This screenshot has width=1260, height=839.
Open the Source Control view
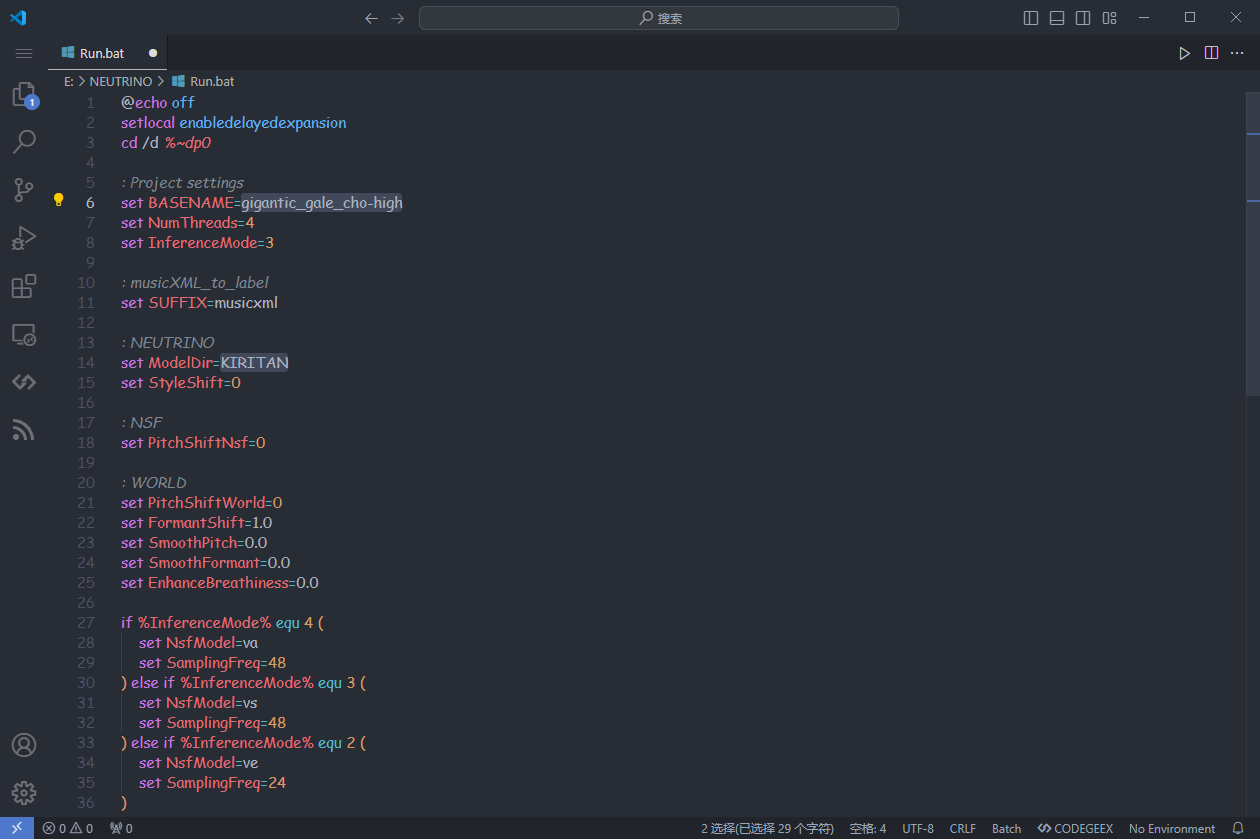point(24,190)
